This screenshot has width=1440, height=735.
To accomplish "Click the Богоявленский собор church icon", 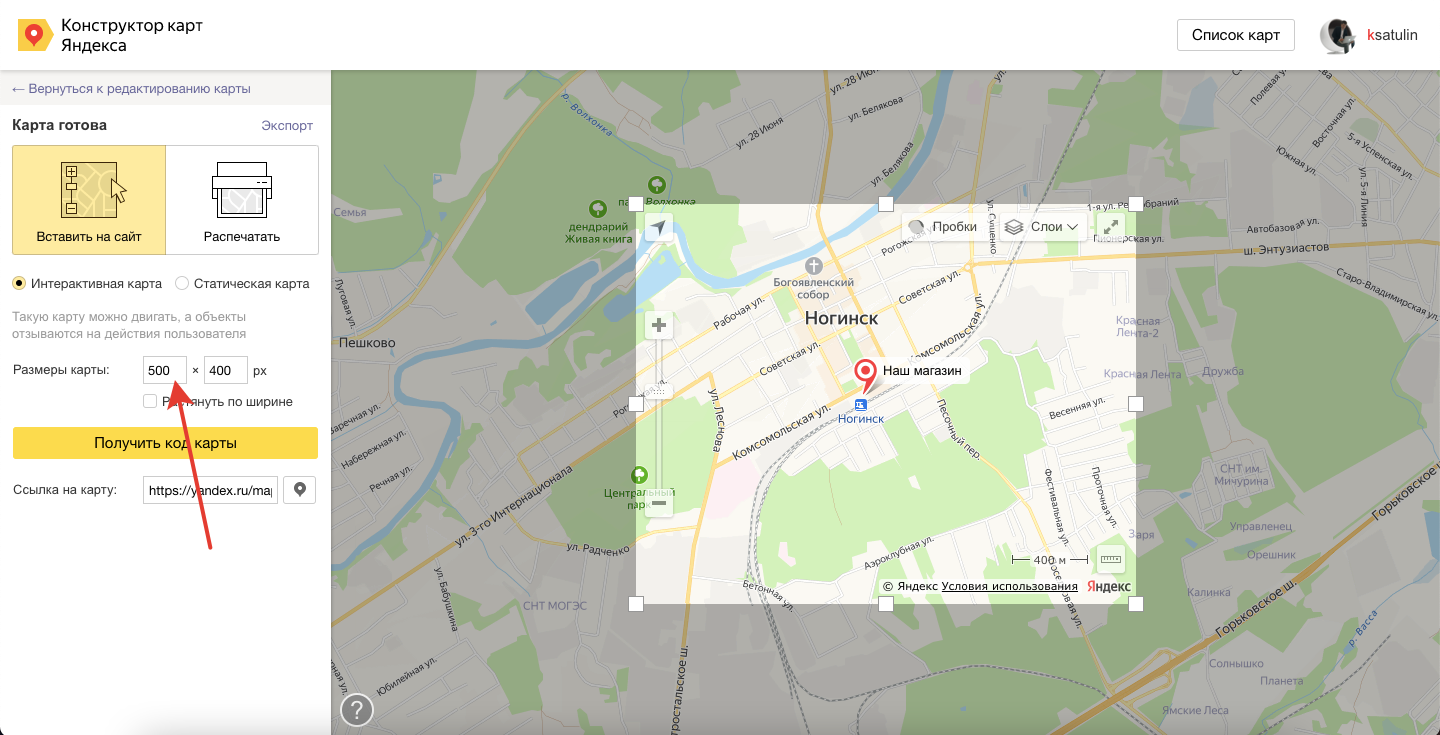I will pos(814,266).
